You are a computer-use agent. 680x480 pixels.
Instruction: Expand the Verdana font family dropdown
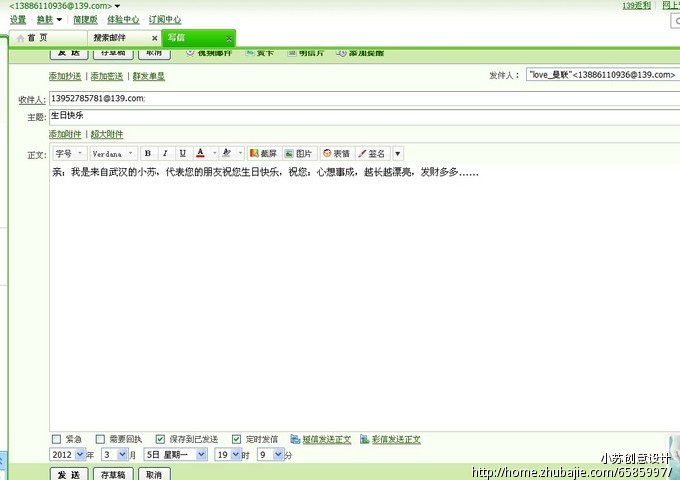(112, 154)
